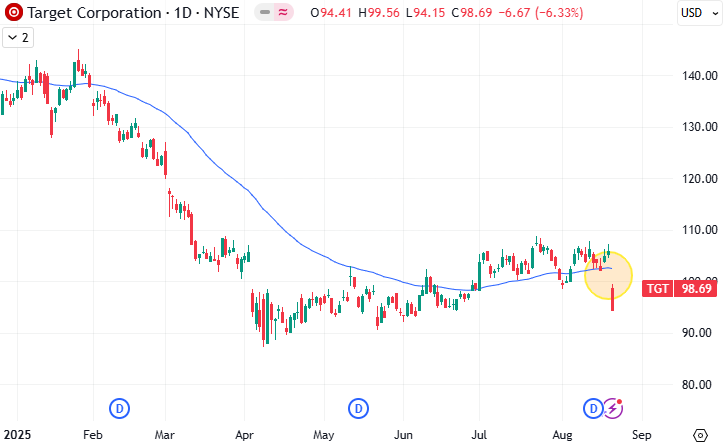723x444 pixels.
Task: Click the 98.69 last price label on axis
Action: pos(697,289)
